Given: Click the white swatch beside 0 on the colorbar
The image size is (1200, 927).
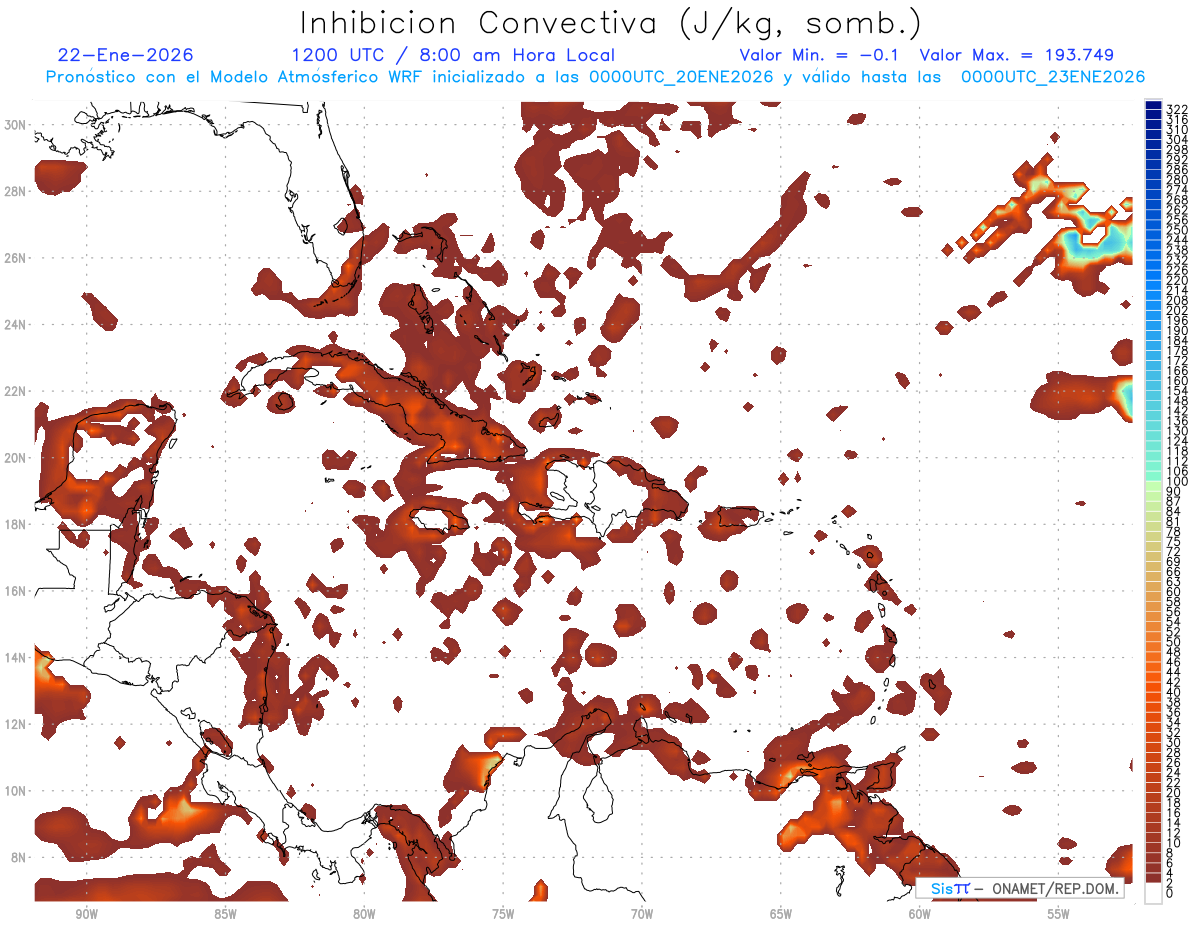Looking at the screenshot, I should tap(1153, 893).
